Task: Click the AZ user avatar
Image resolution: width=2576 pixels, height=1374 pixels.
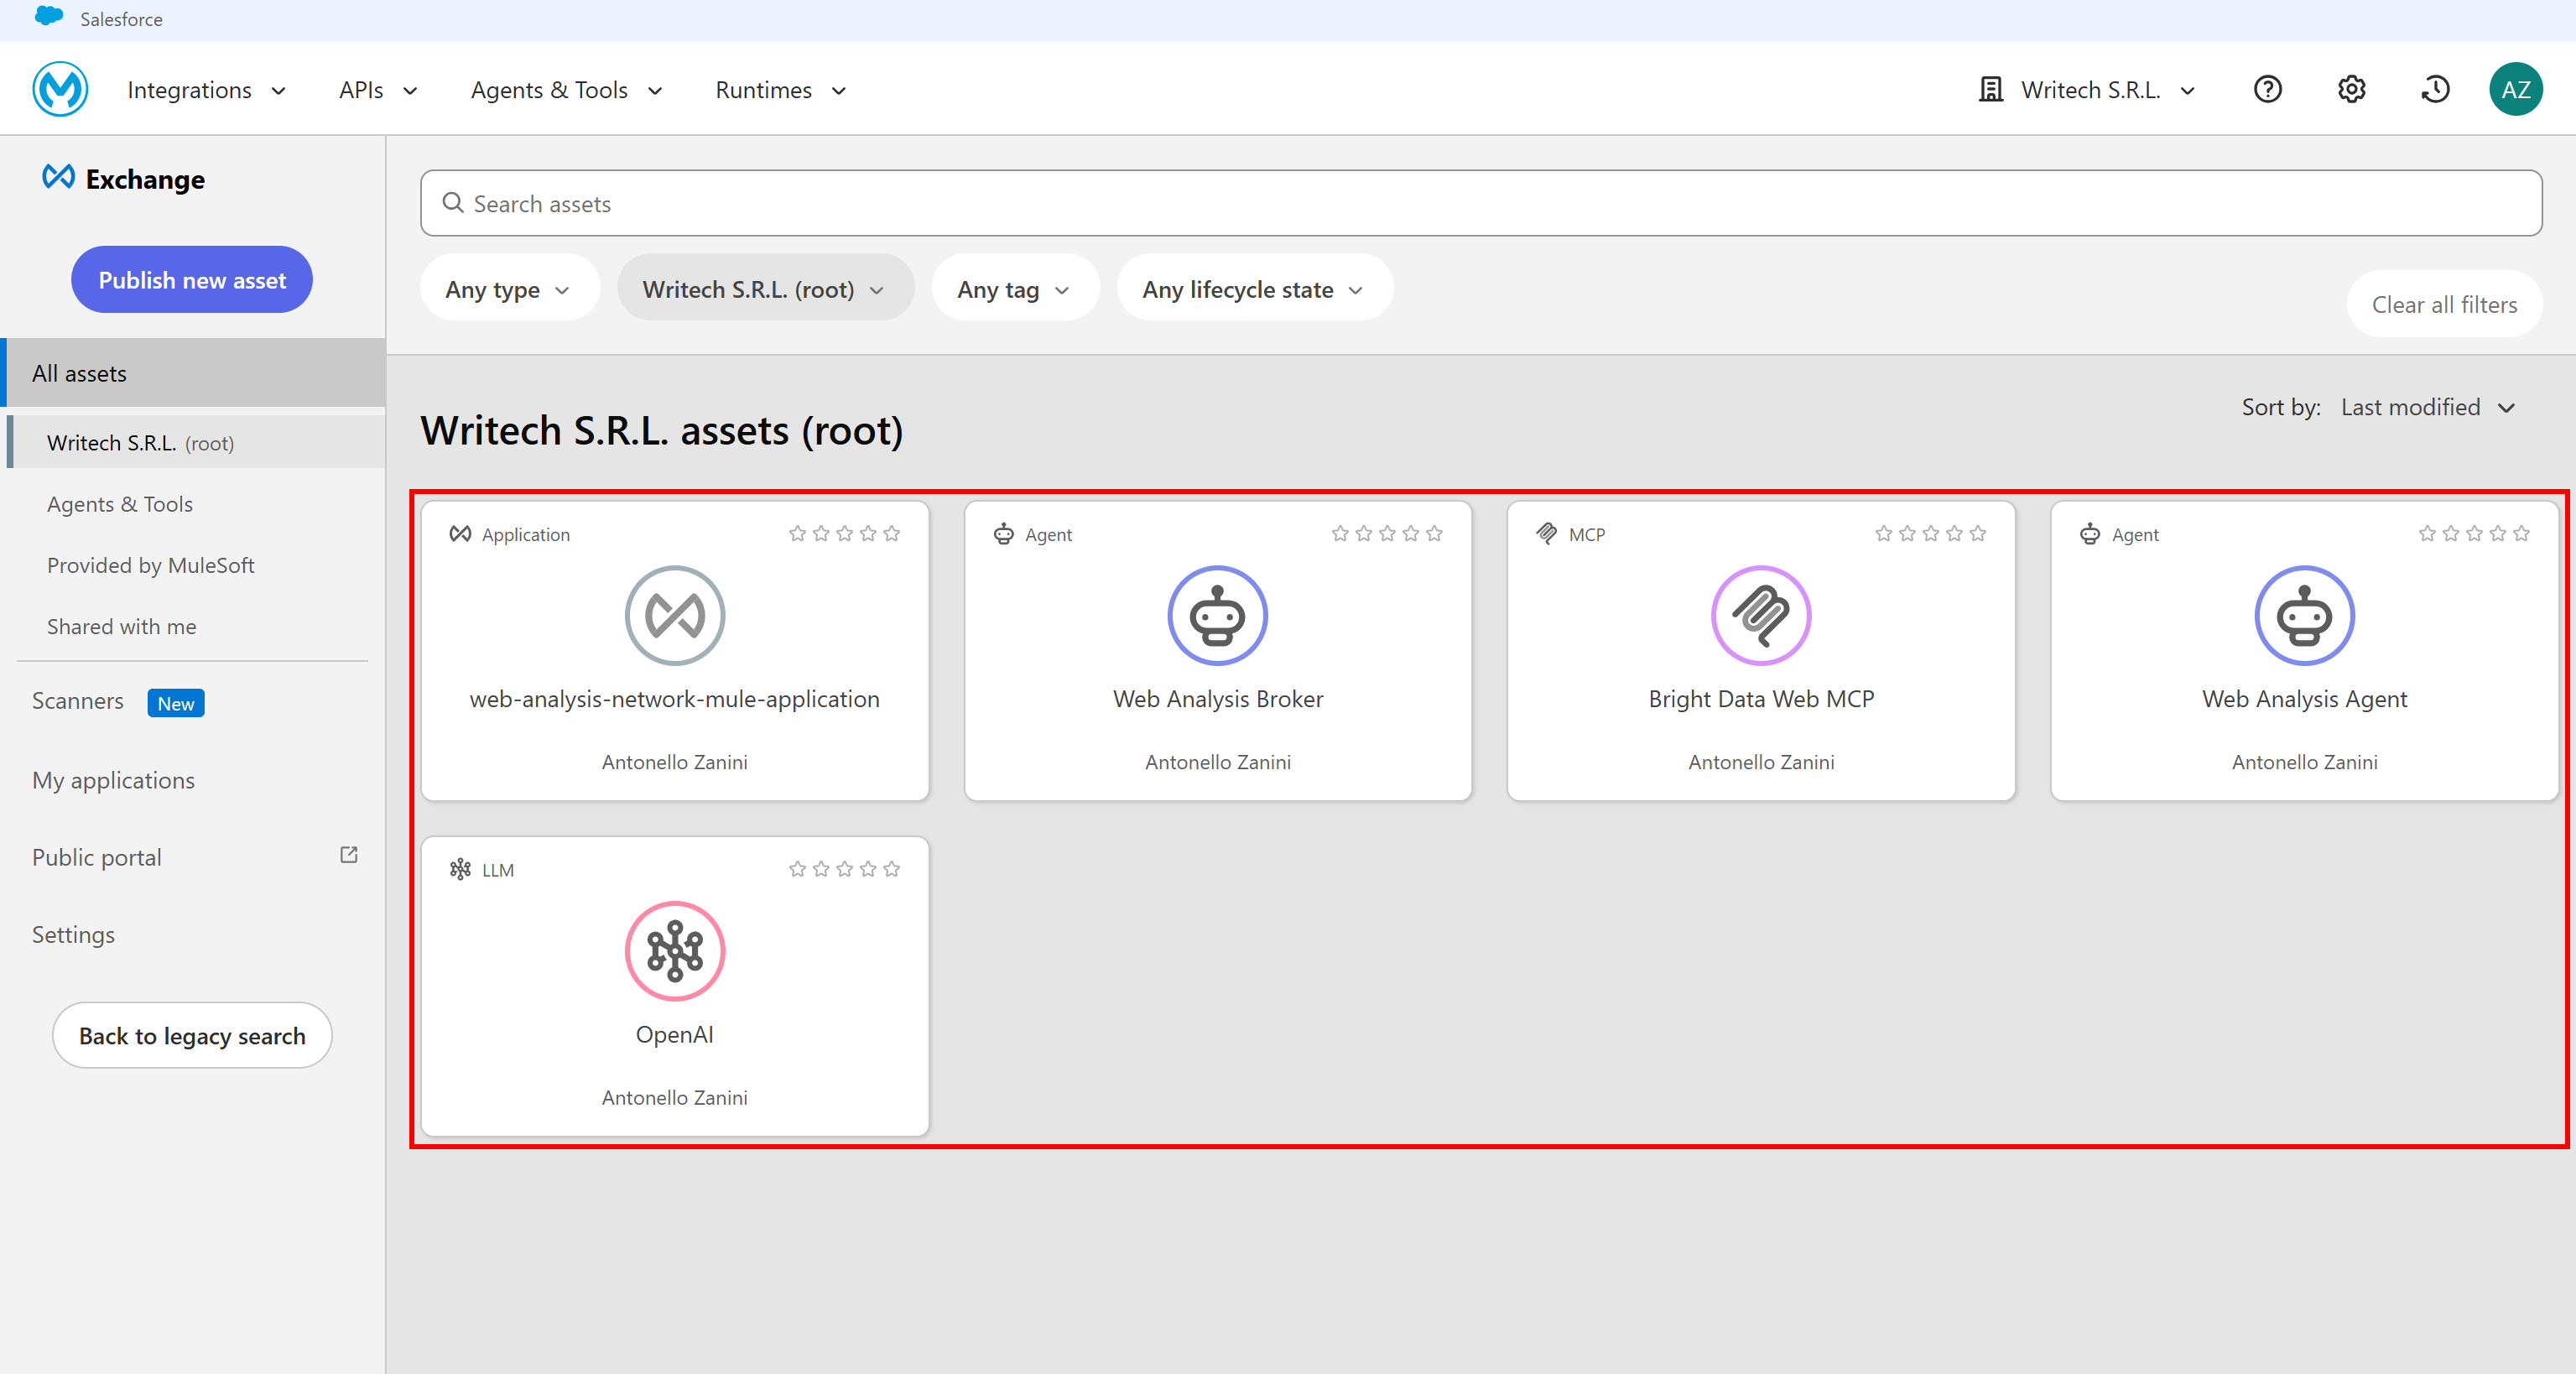Action: 2515,90
